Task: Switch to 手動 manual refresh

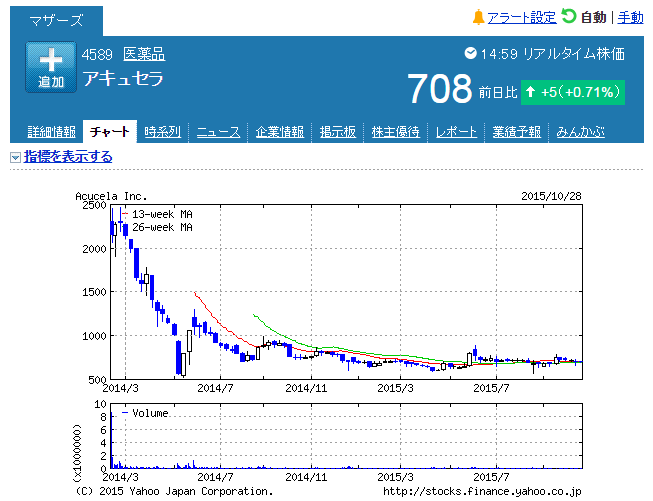Action: (630, 17)
